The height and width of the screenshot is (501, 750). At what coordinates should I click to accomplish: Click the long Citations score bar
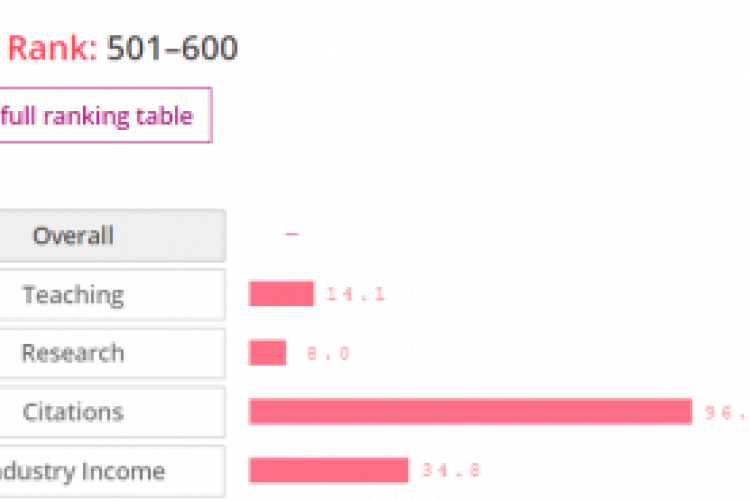click(470, 411)
